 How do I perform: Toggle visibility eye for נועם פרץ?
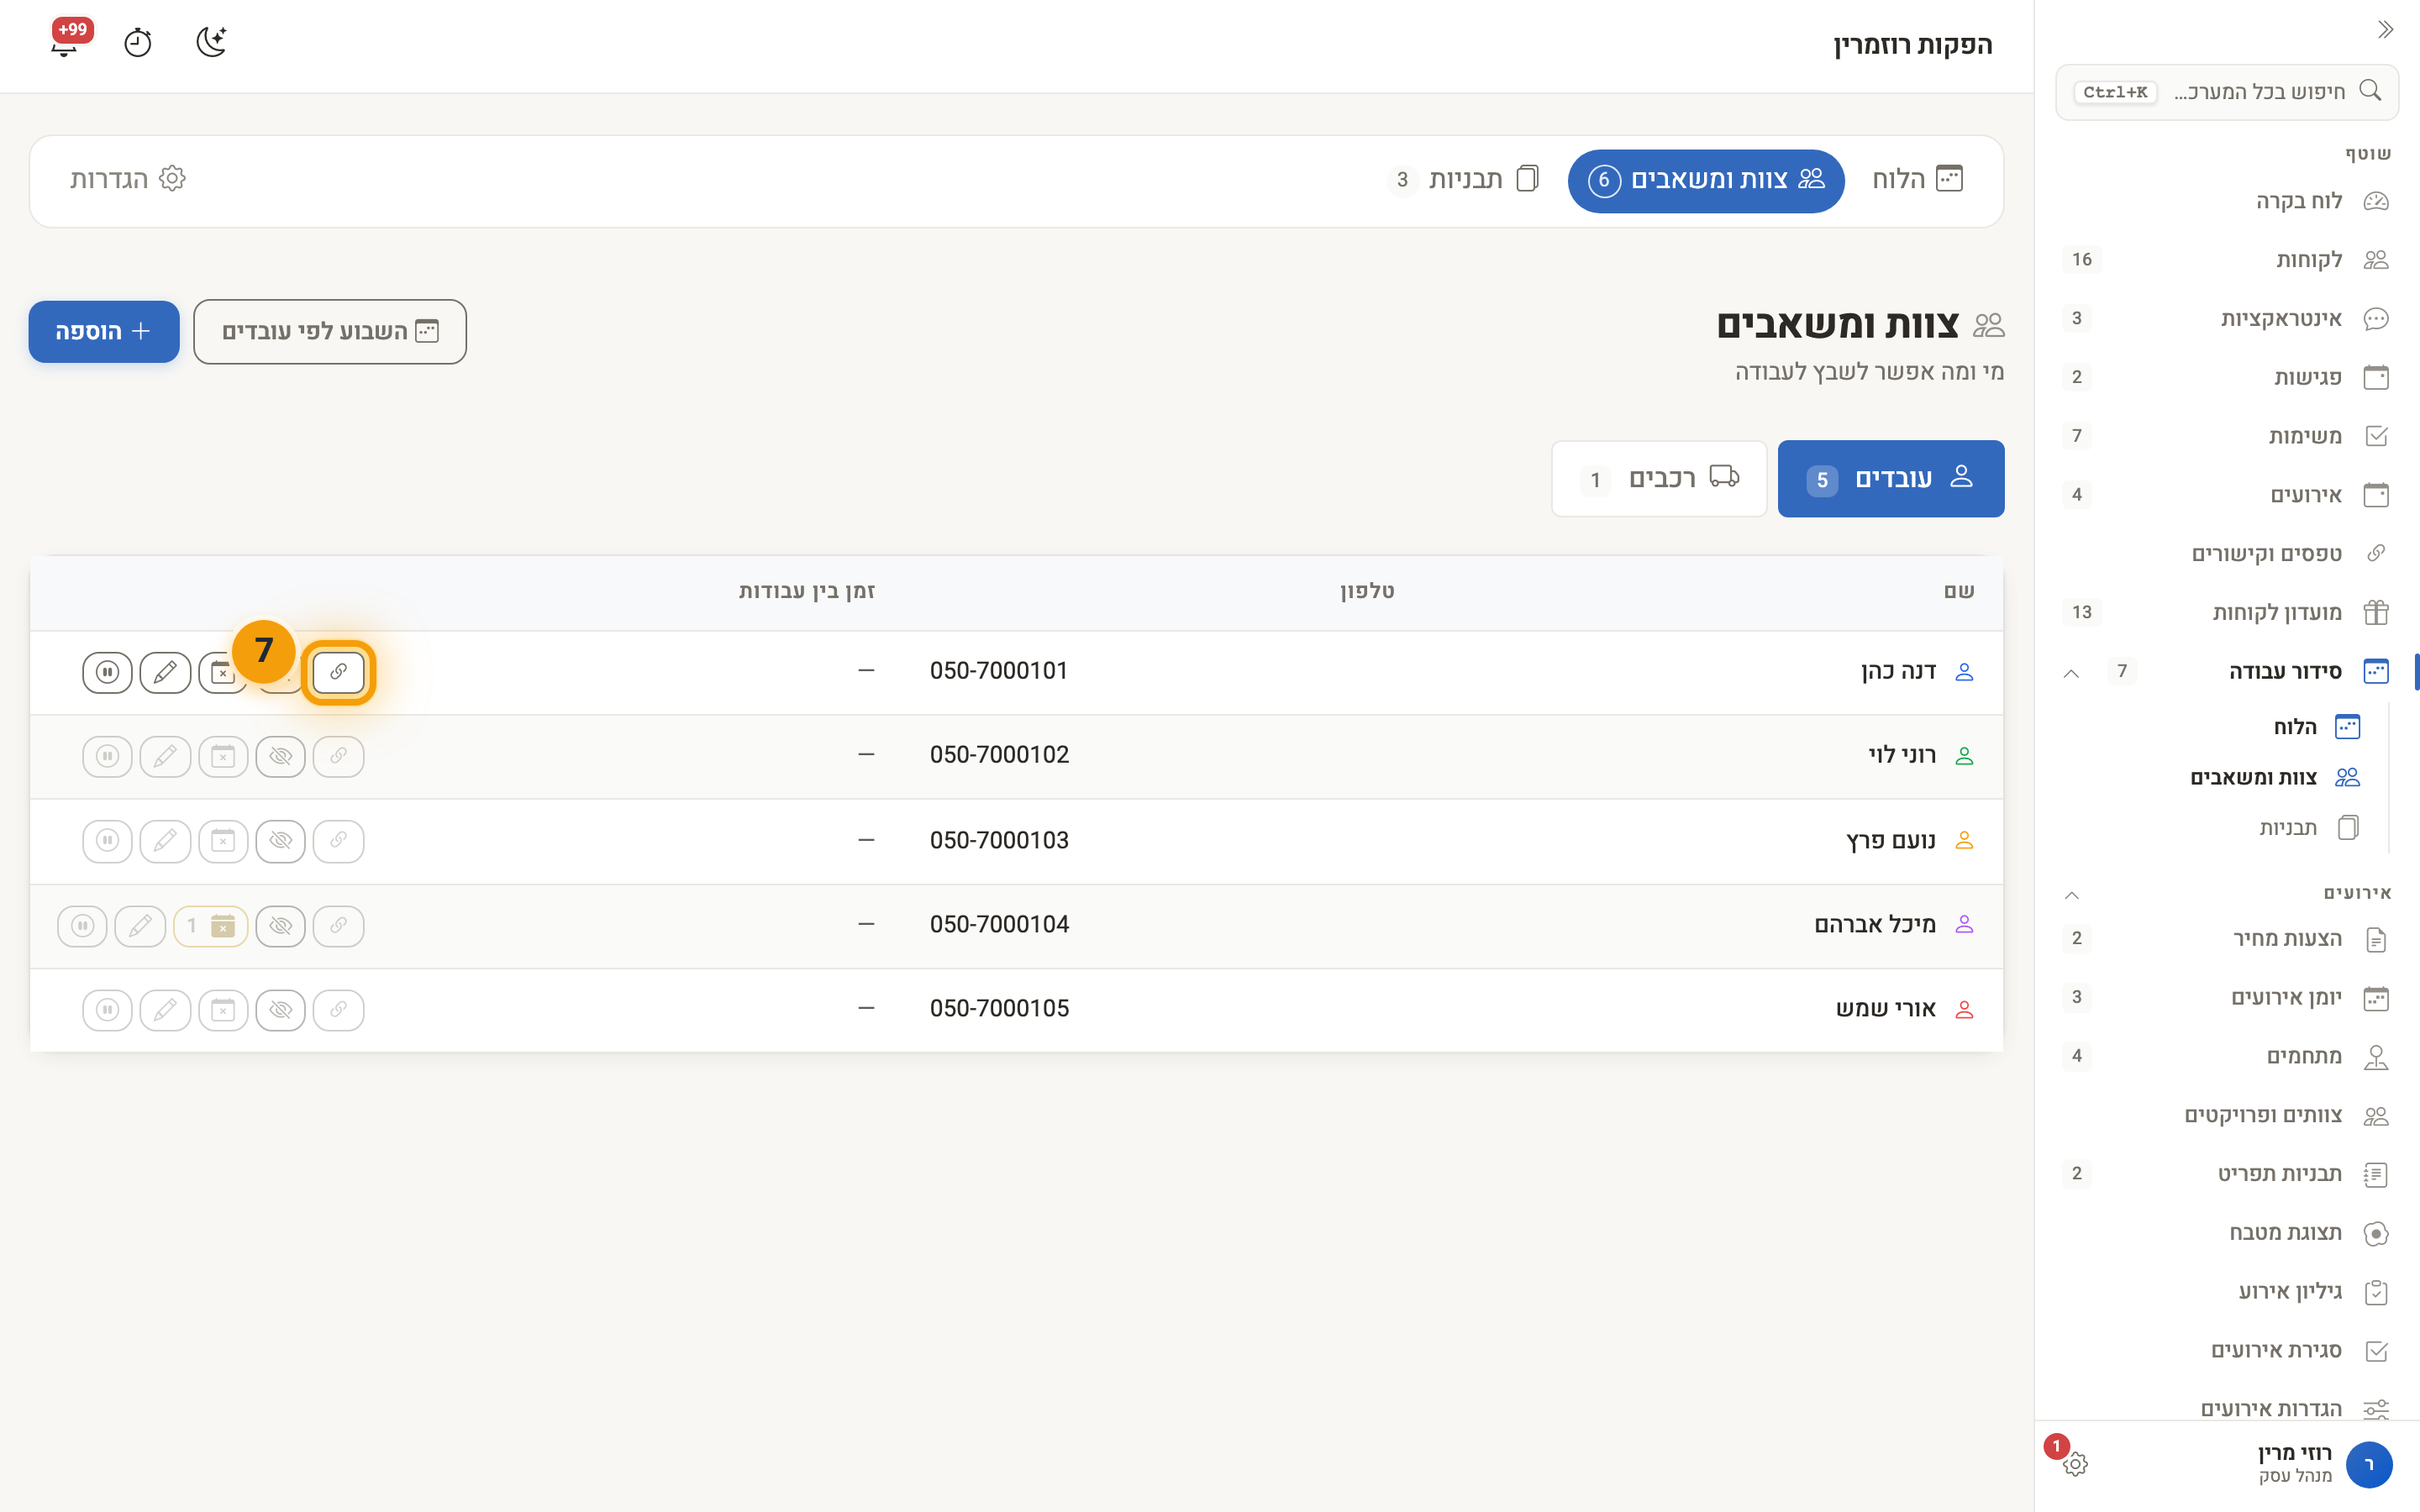(x=281, y=840)
